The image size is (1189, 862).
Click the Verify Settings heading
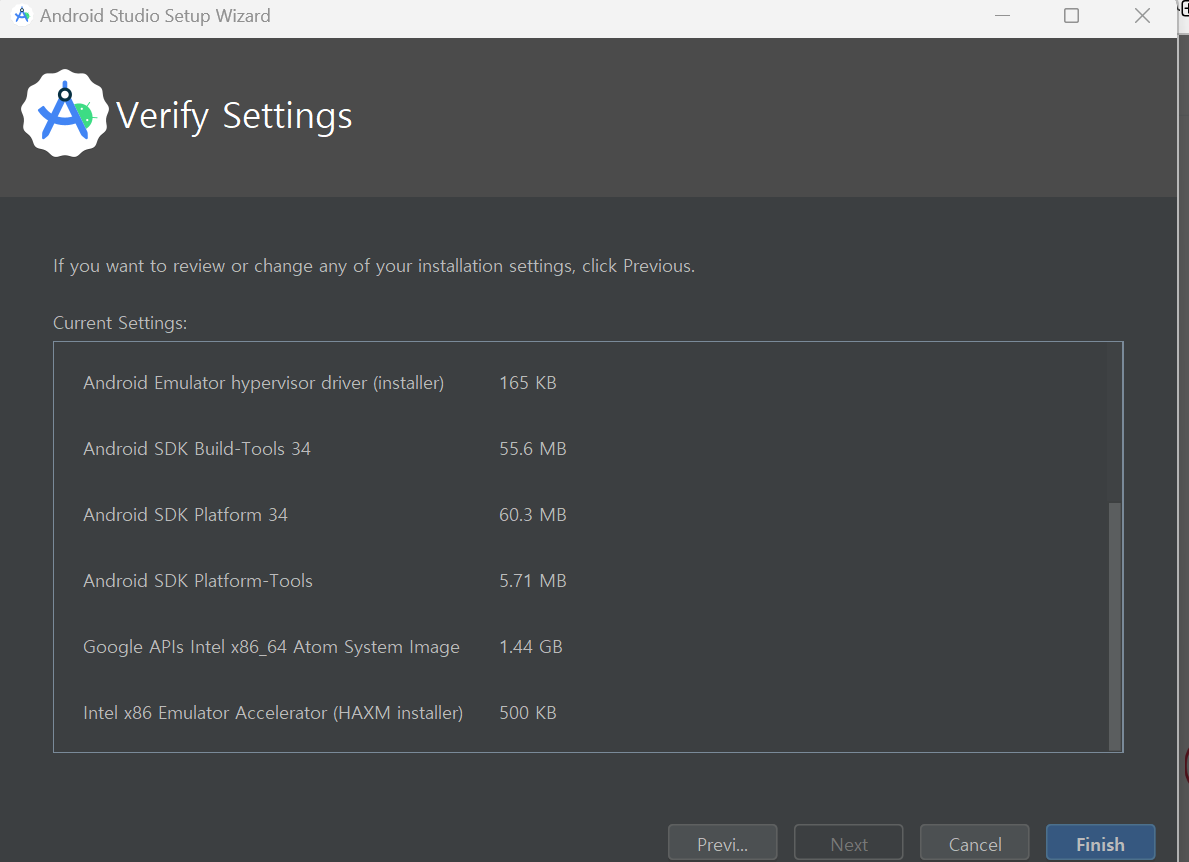234,116
